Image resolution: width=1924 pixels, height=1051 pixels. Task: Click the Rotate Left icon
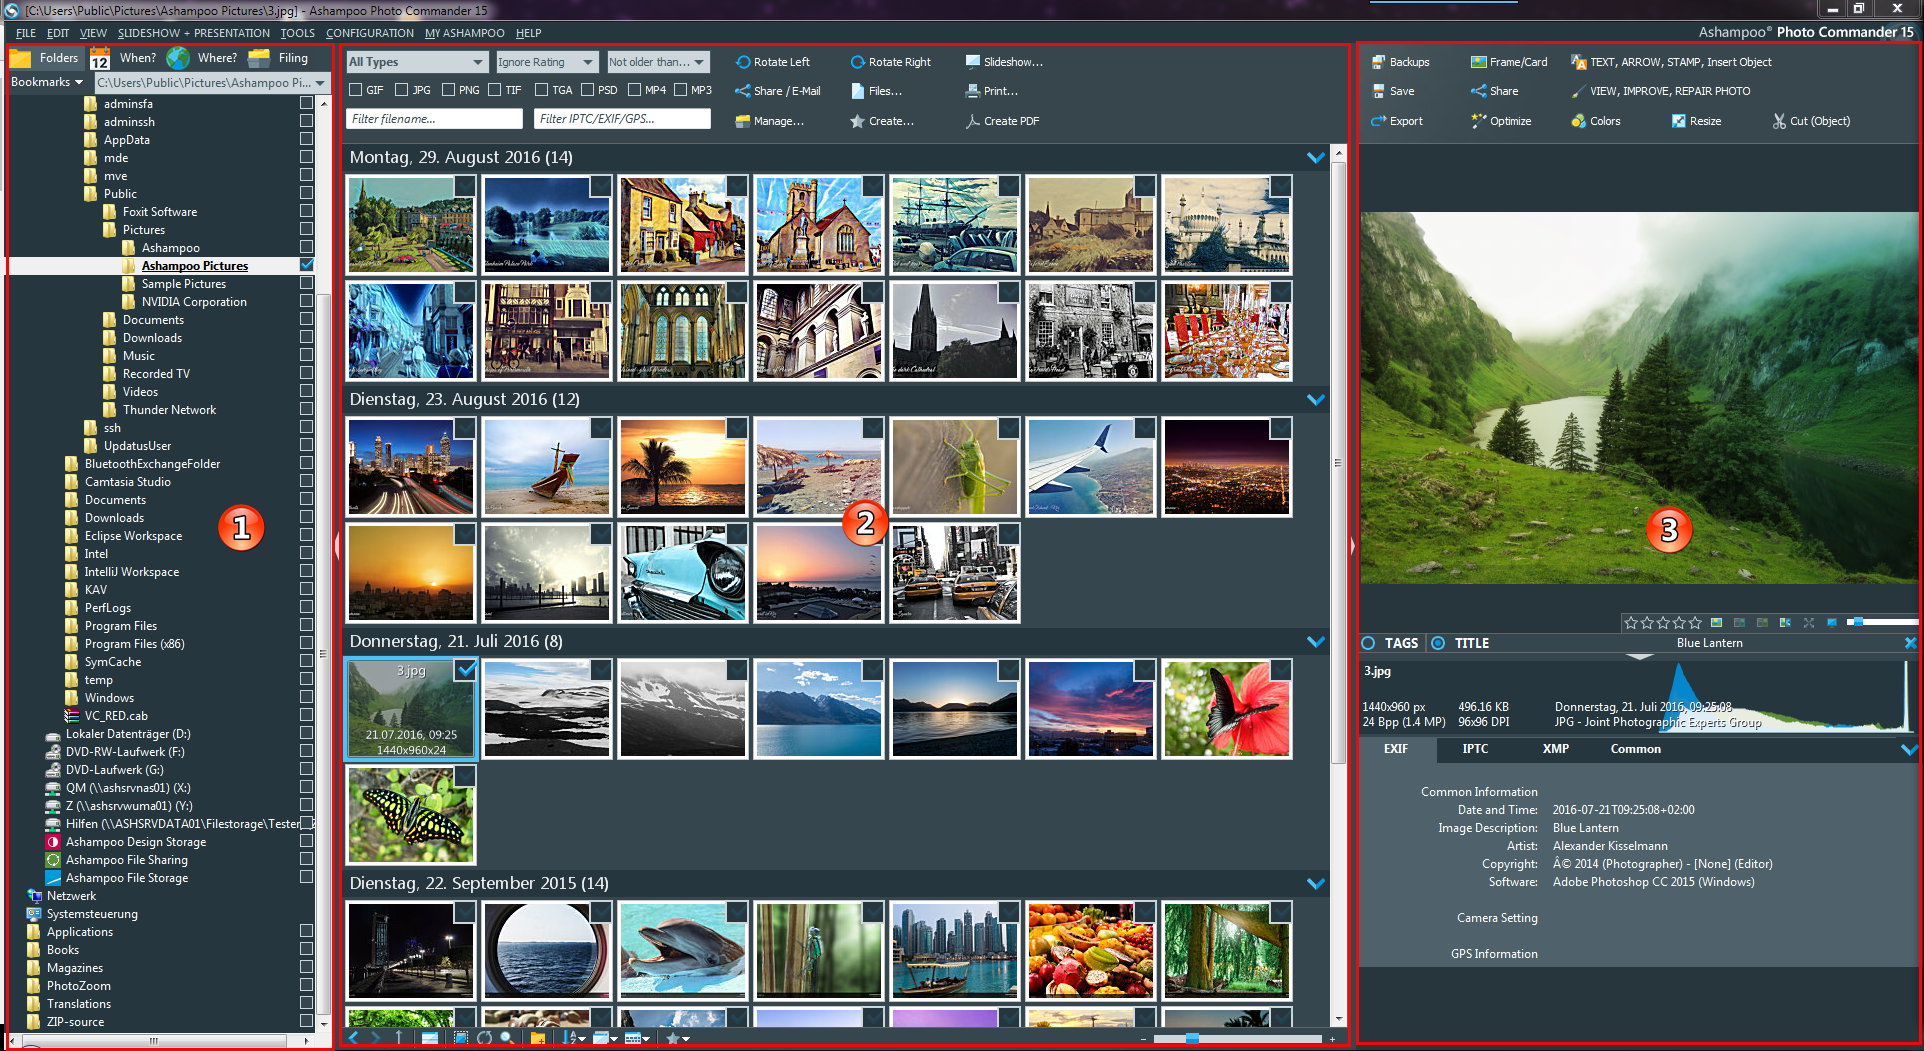tap(743, 62)
